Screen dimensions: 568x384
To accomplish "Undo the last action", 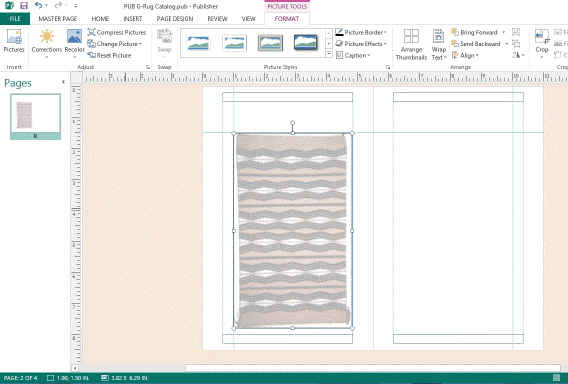I will [x=38, y=5].
